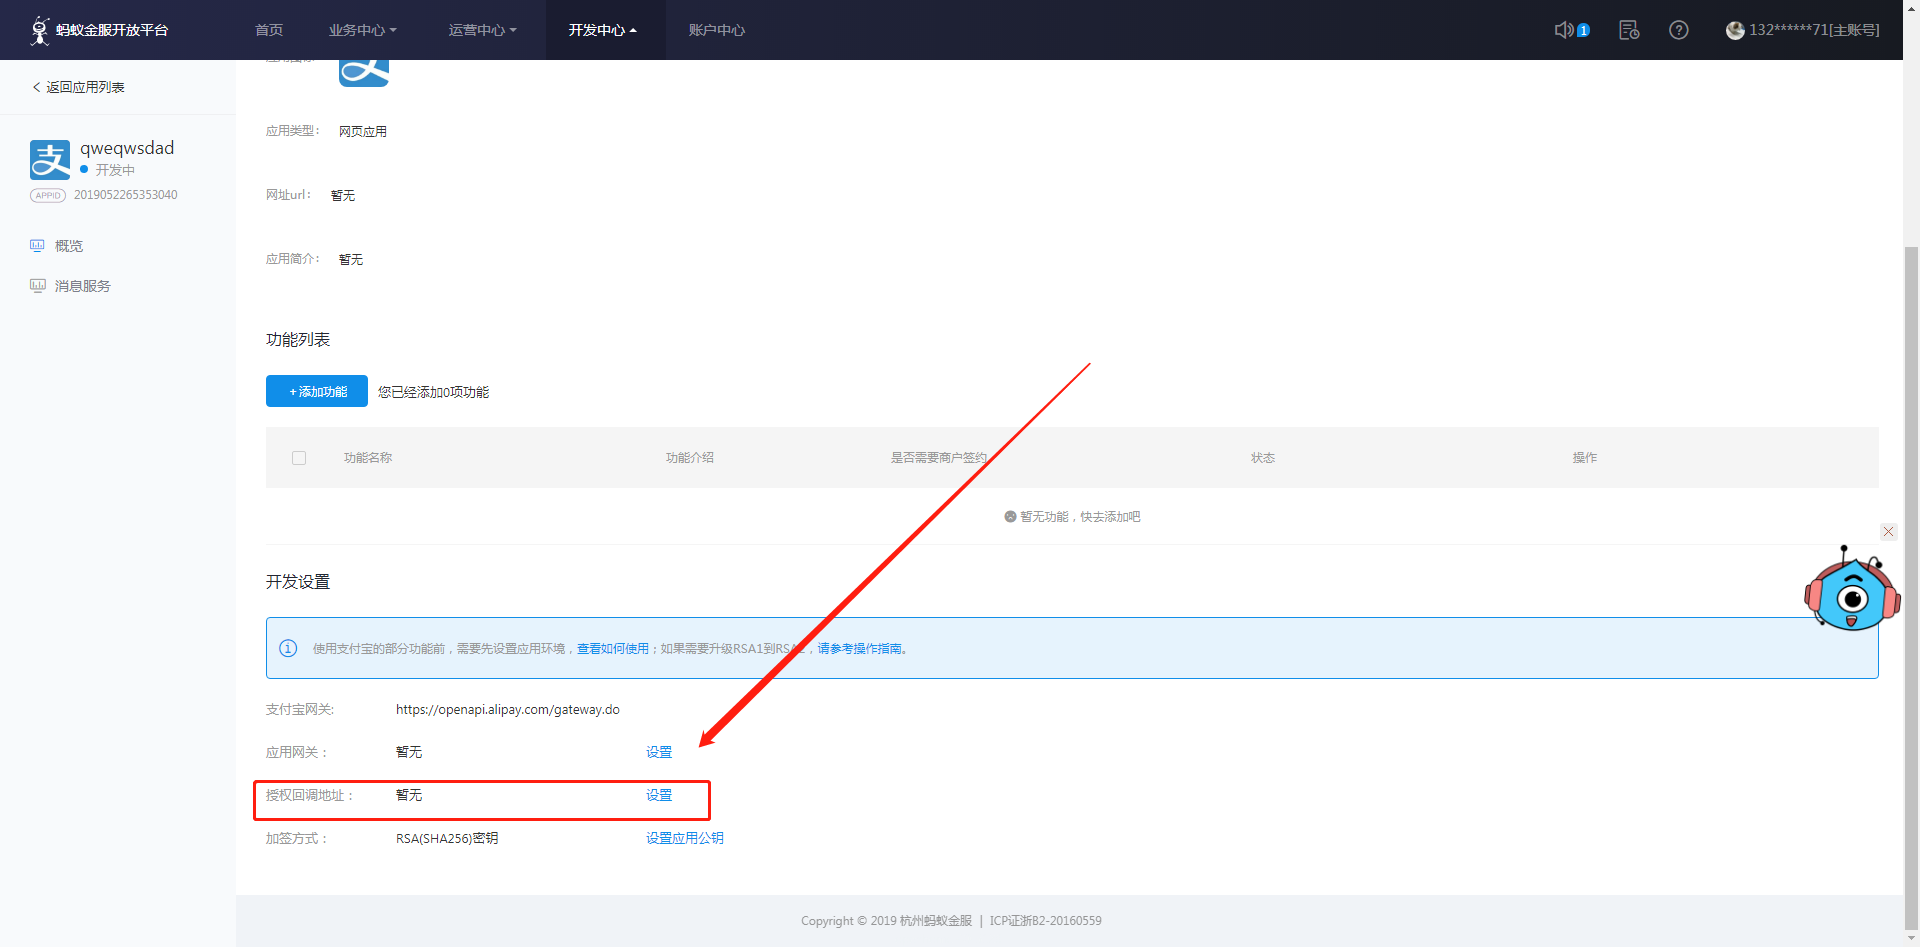Click the APPID badge in sidebar
The width and height of the screenshot is (1920, 947).
coord(48,195)
